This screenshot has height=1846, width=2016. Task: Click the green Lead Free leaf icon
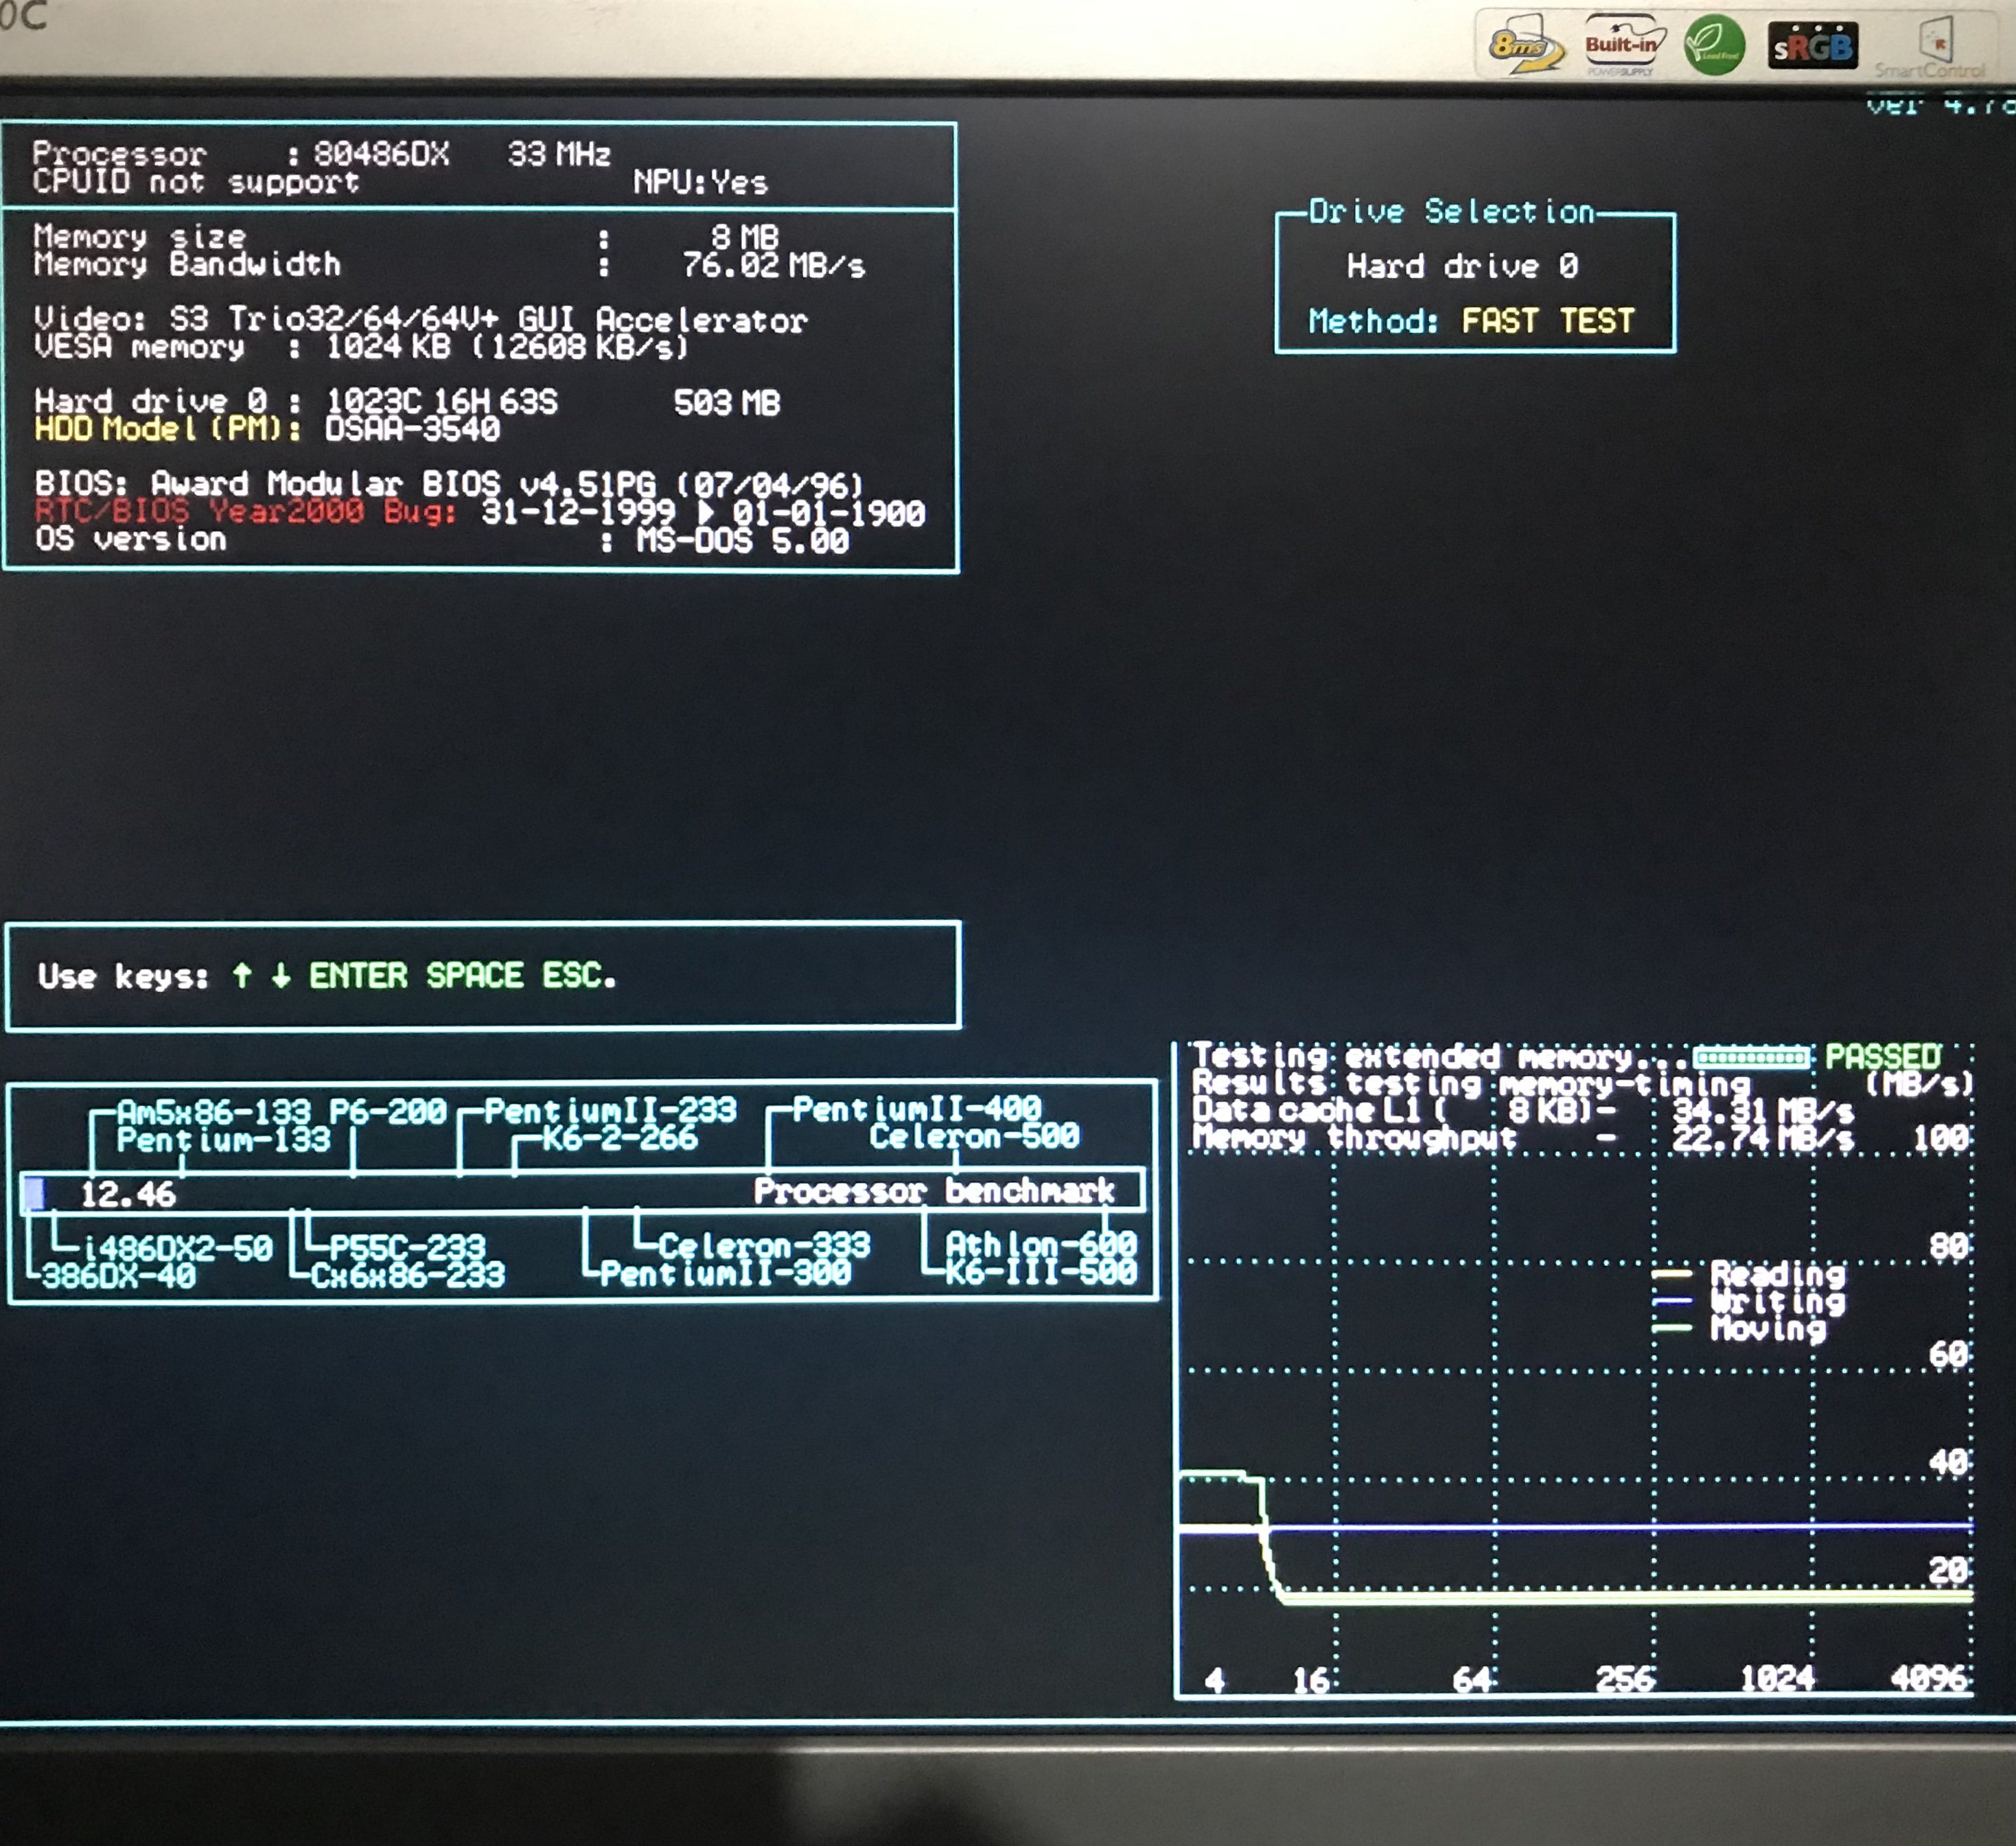pos(1714,45)
